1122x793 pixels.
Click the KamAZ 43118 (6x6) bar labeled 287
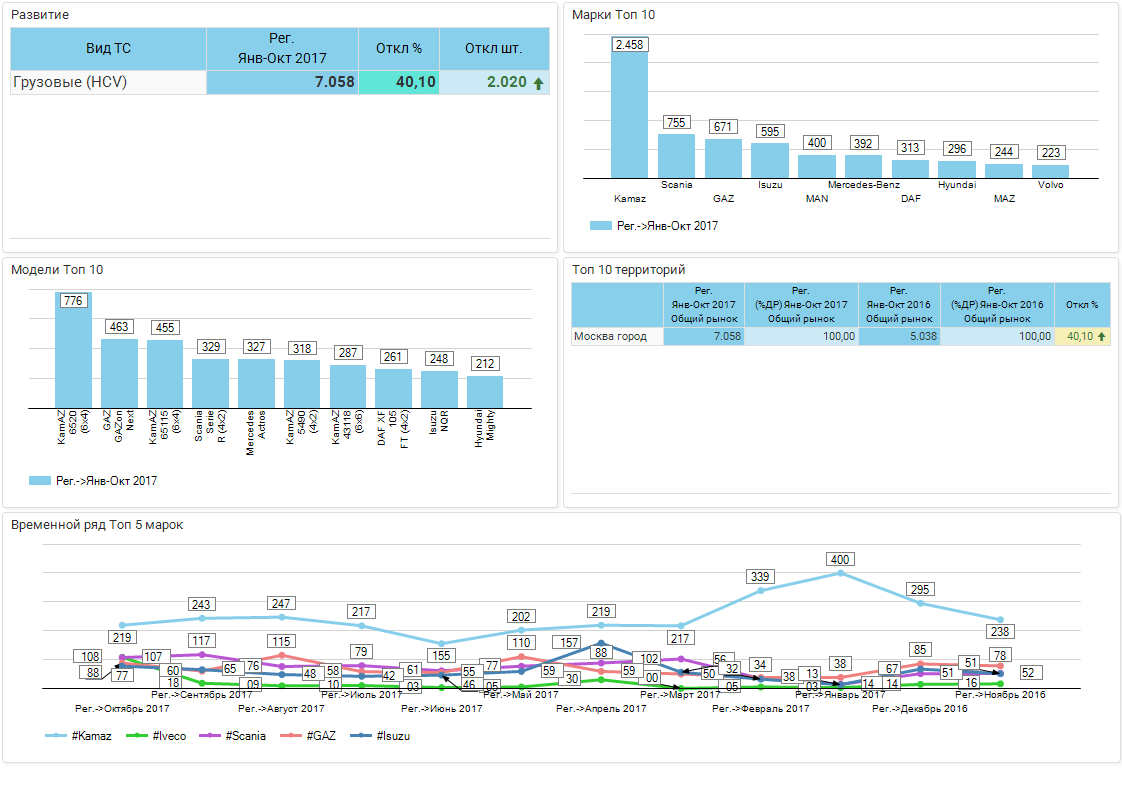tap(348, 386)
